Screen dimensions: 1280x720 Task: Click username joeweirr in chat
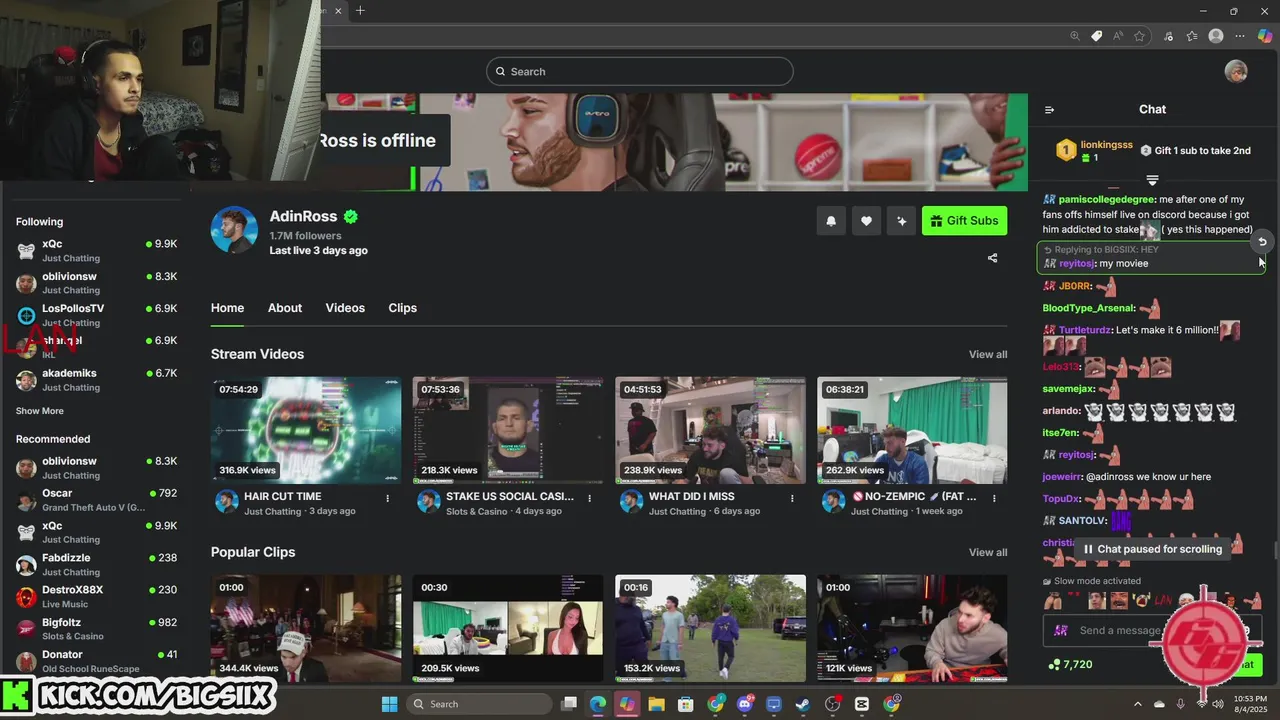(x=1062, y=477)
